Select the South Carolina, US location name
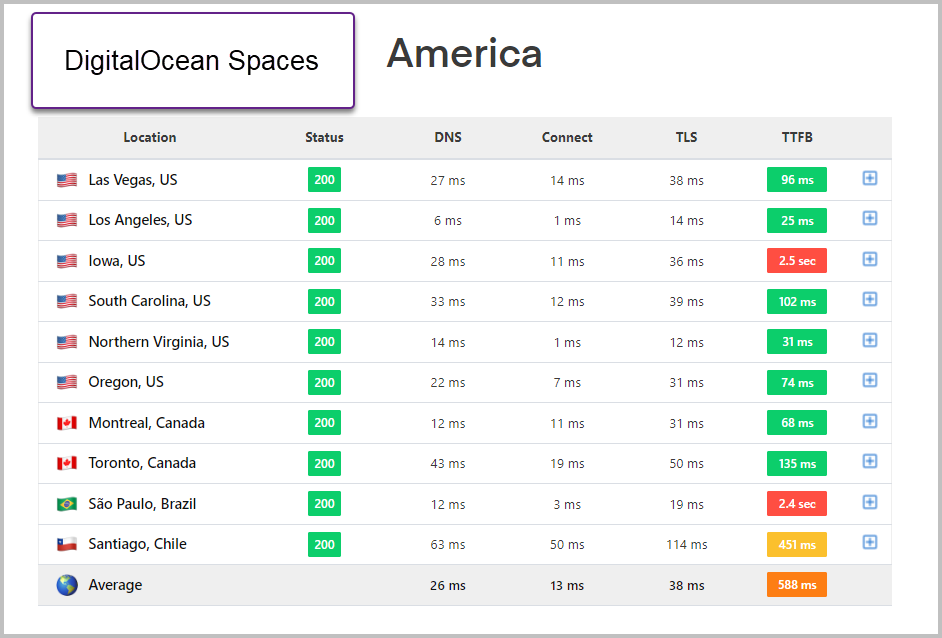This screenshot has height=638, width=942. tap(150, 301)
